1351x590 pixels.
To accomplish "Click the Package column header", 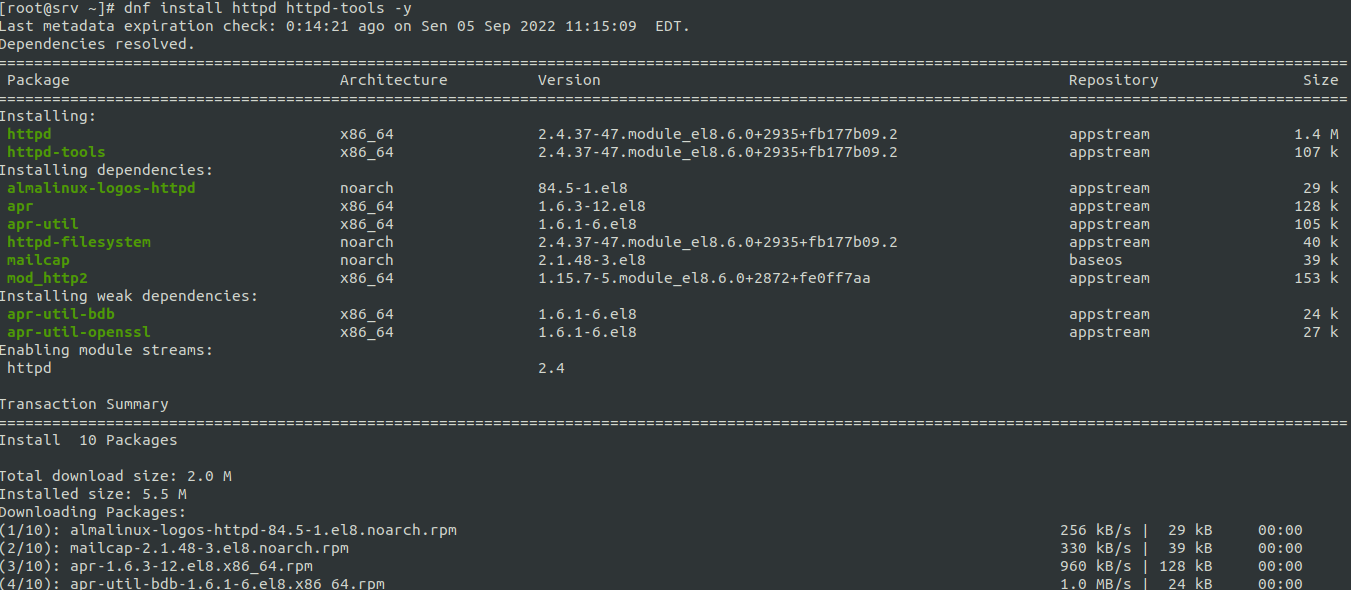I will click(38, 80).
